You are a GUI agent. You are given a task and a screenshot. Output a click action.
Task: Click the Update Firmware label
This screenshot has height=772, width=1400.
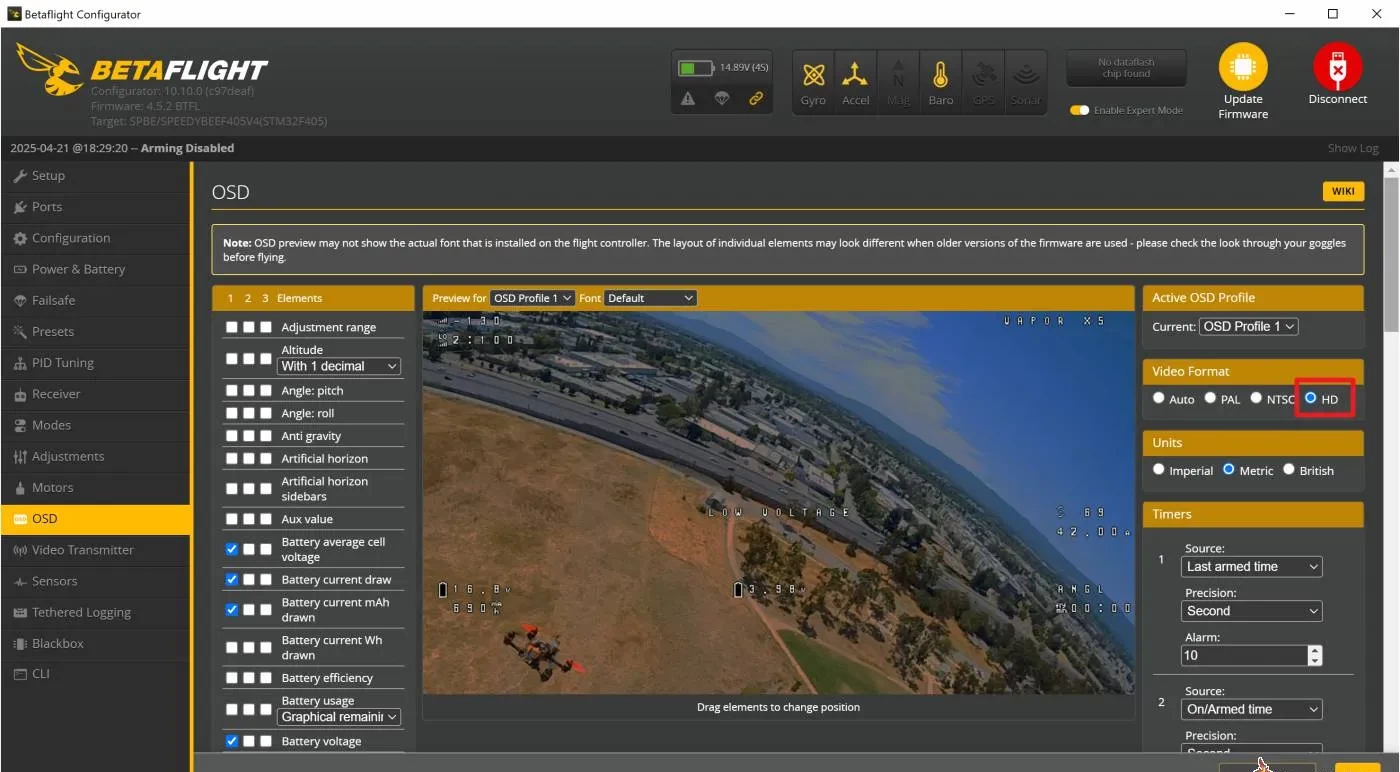coord(1243,106)
